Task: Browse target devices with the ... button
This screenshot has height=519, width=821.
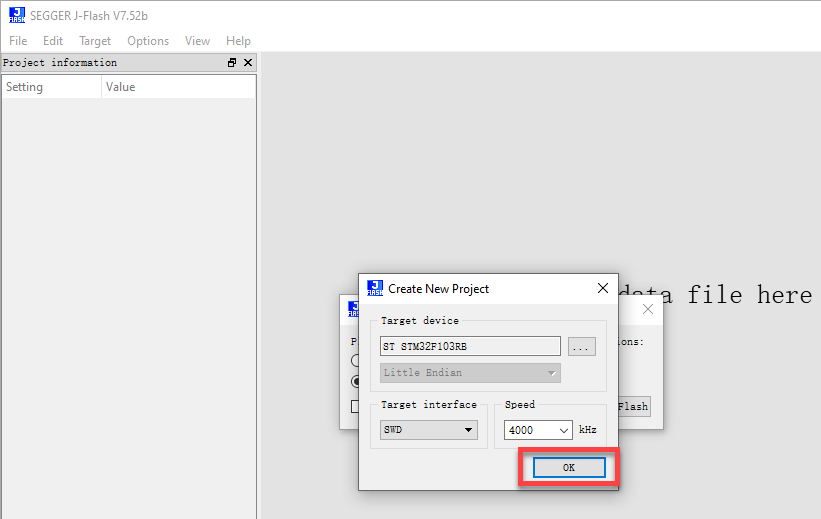Action: pyautogui.click(x=582, y=347)
